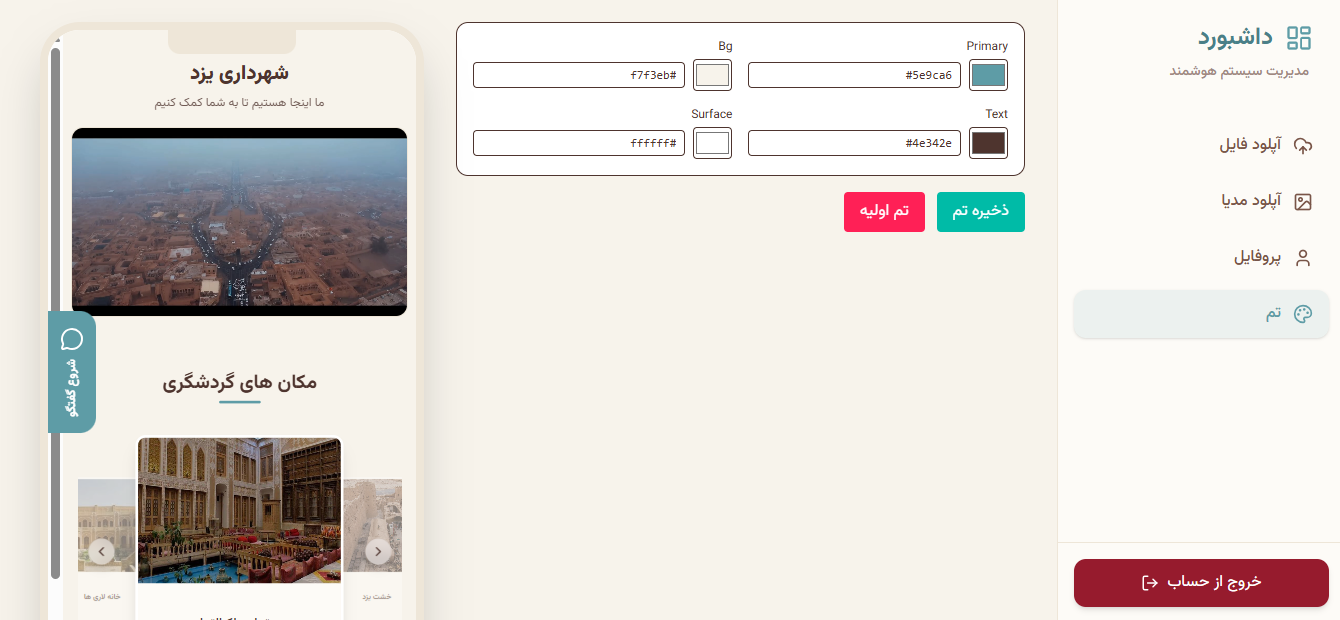Go to previous slide in carousel
Image resolution: width=1340 pixels, height=620 pixels.
[101, 551]
